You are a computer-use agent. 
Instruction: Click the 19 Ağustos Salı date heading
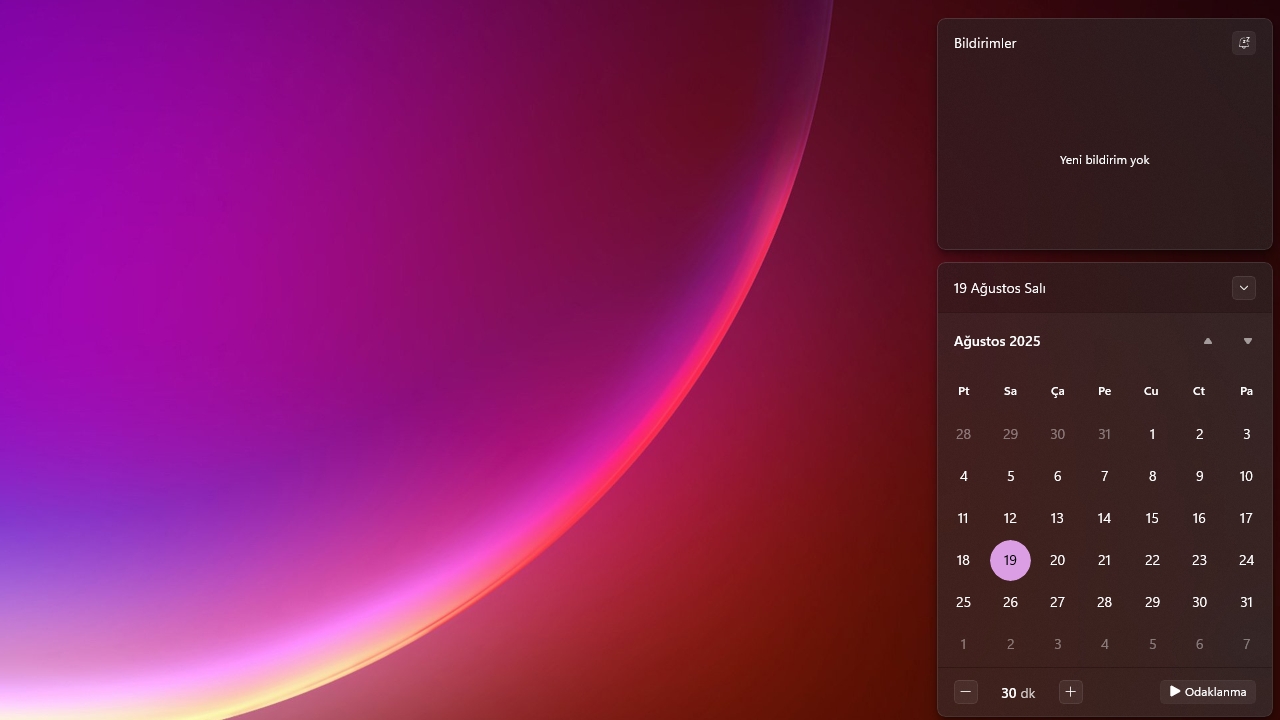click(x=1000, y=288)
